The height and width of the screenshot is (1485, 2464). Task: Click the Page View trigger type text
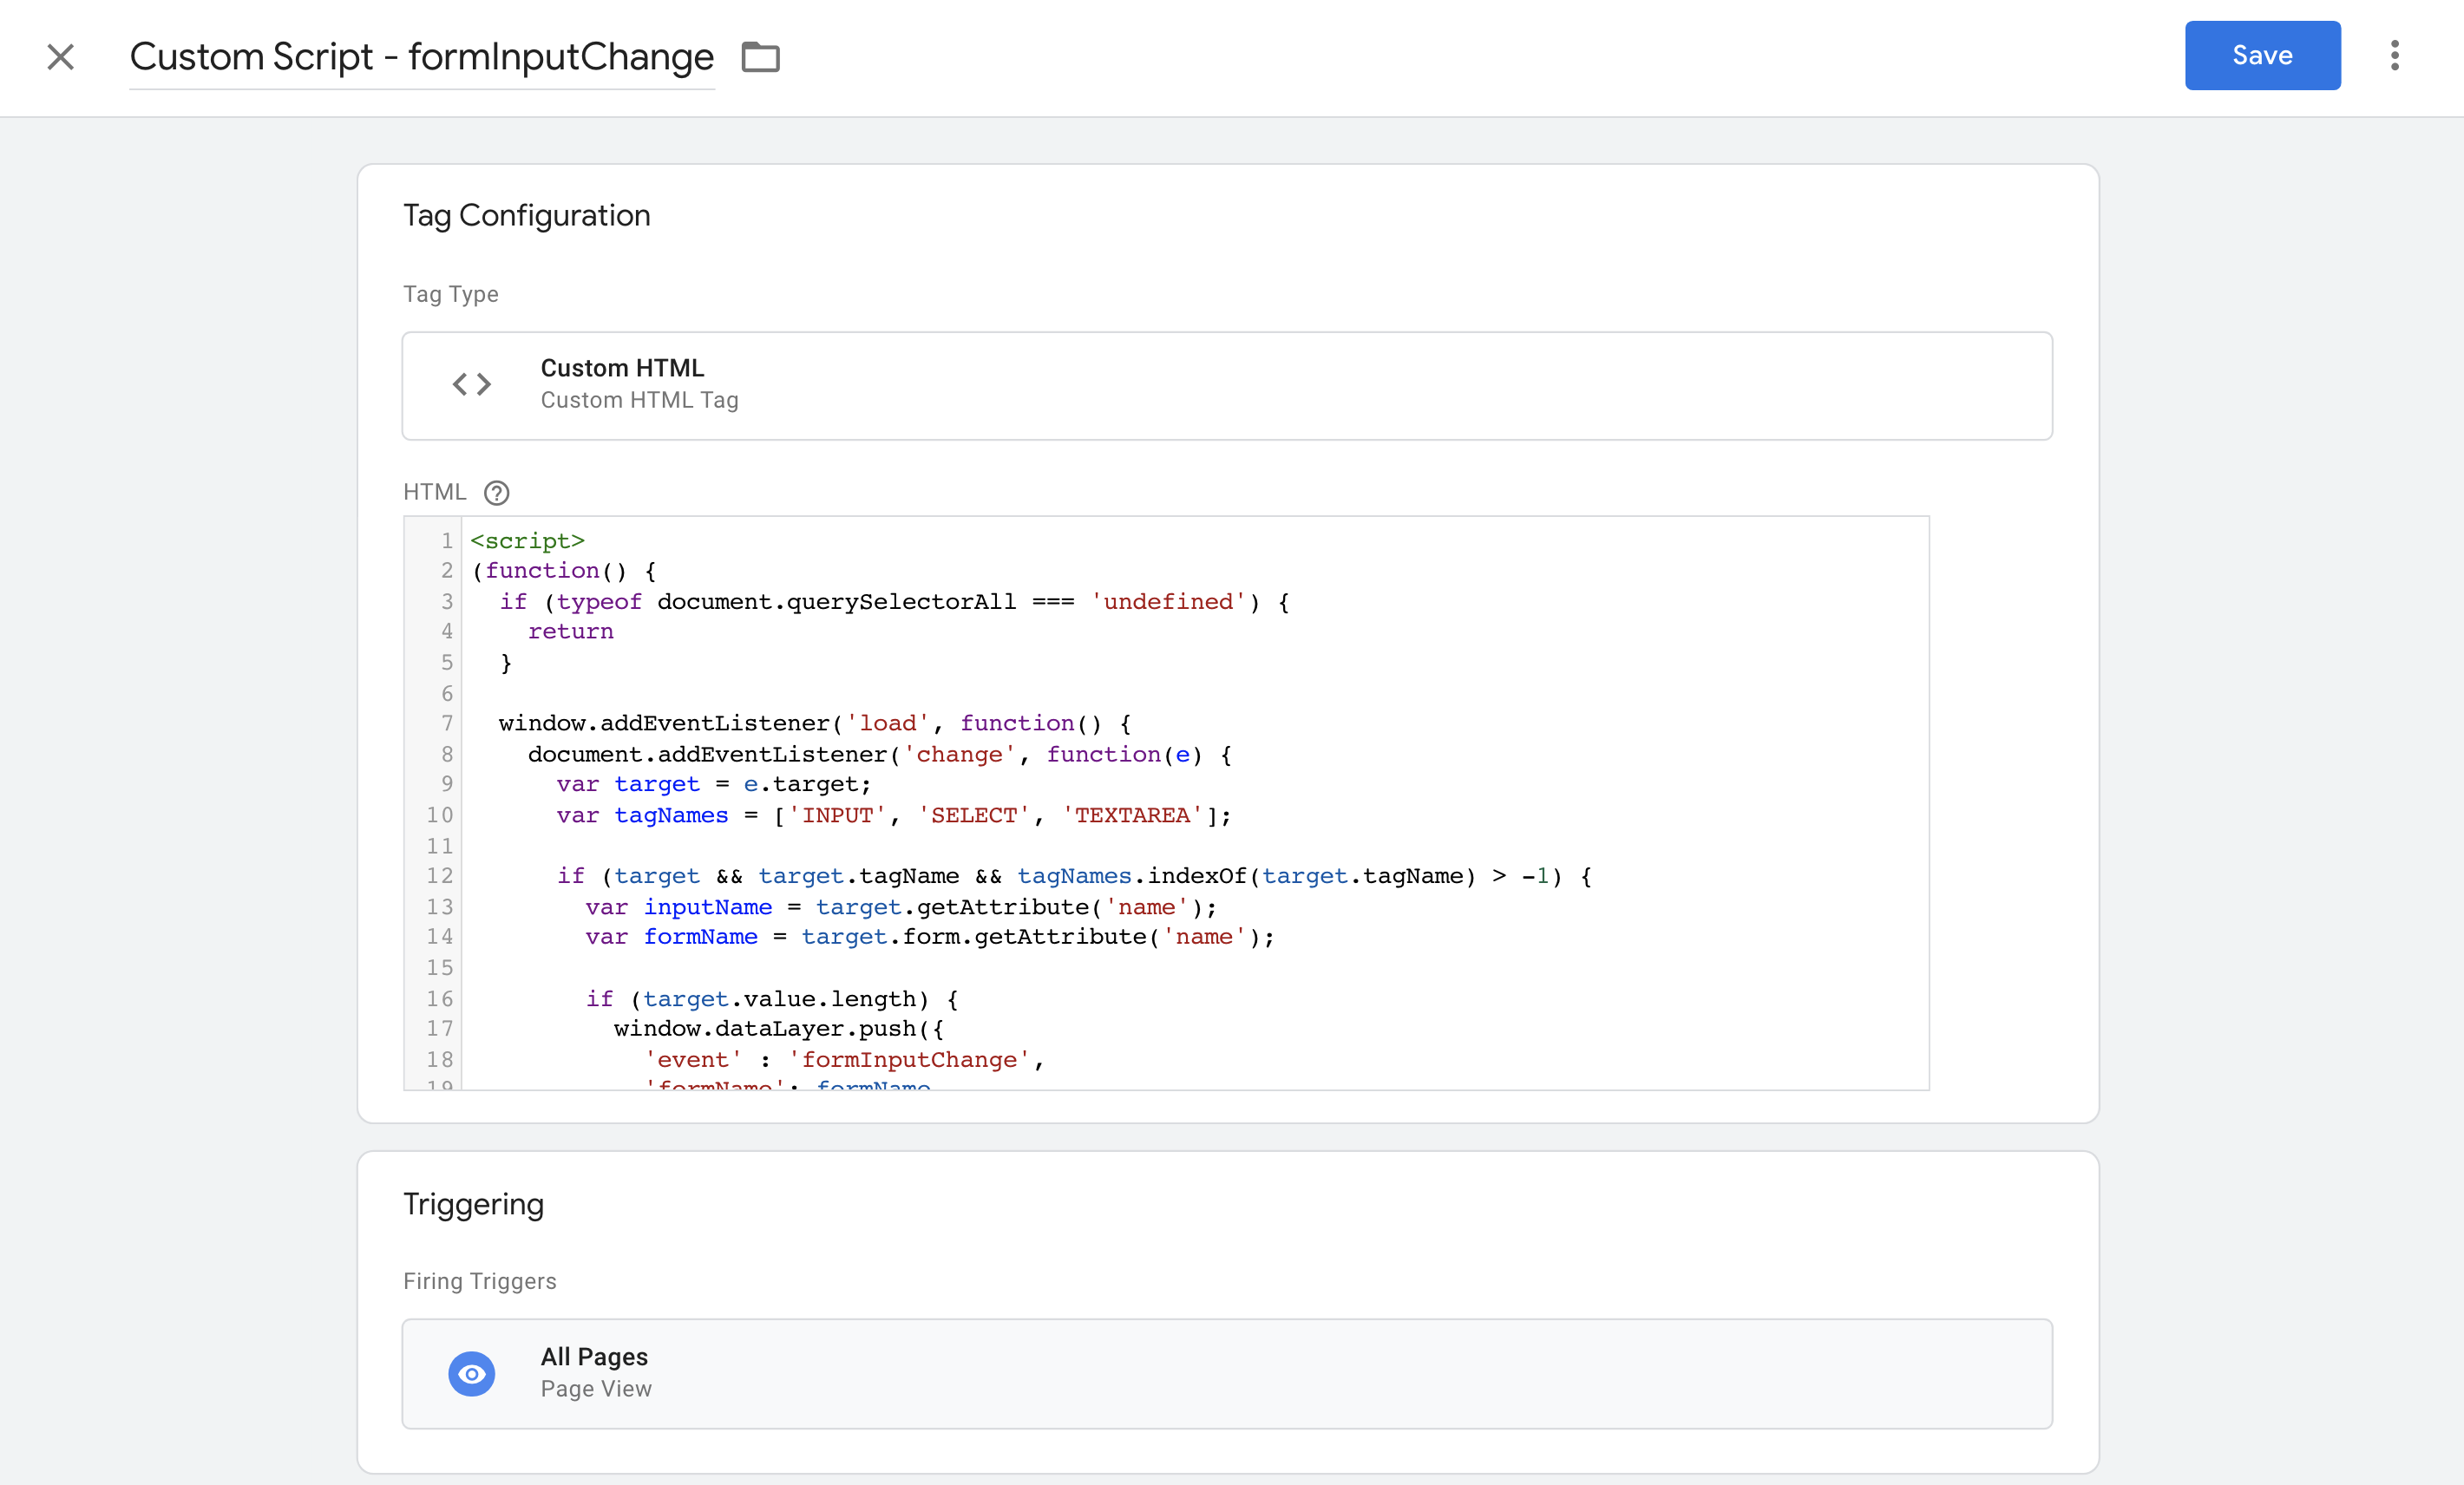click(x=596, y=1389)
